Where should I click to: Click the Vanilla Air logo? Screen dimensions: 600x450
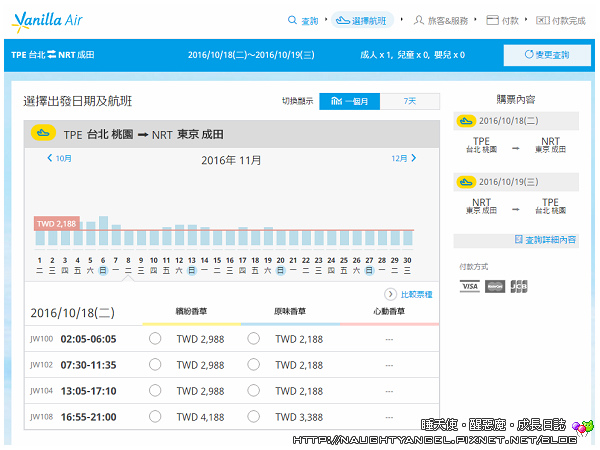(47, 21)
